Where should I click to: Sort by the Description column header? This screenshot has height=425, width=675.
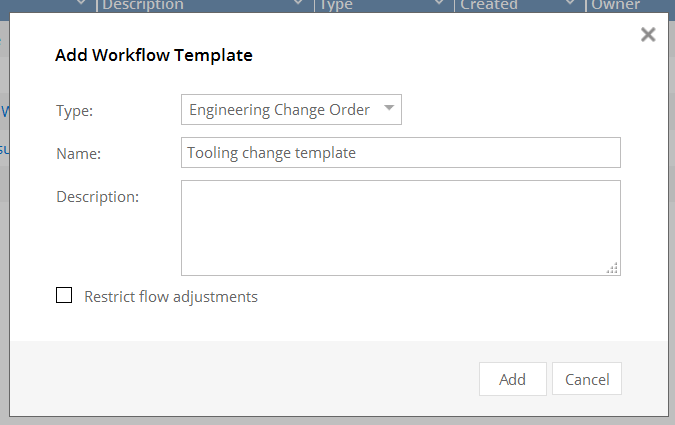pyautogui.click(x=143, y=5)
